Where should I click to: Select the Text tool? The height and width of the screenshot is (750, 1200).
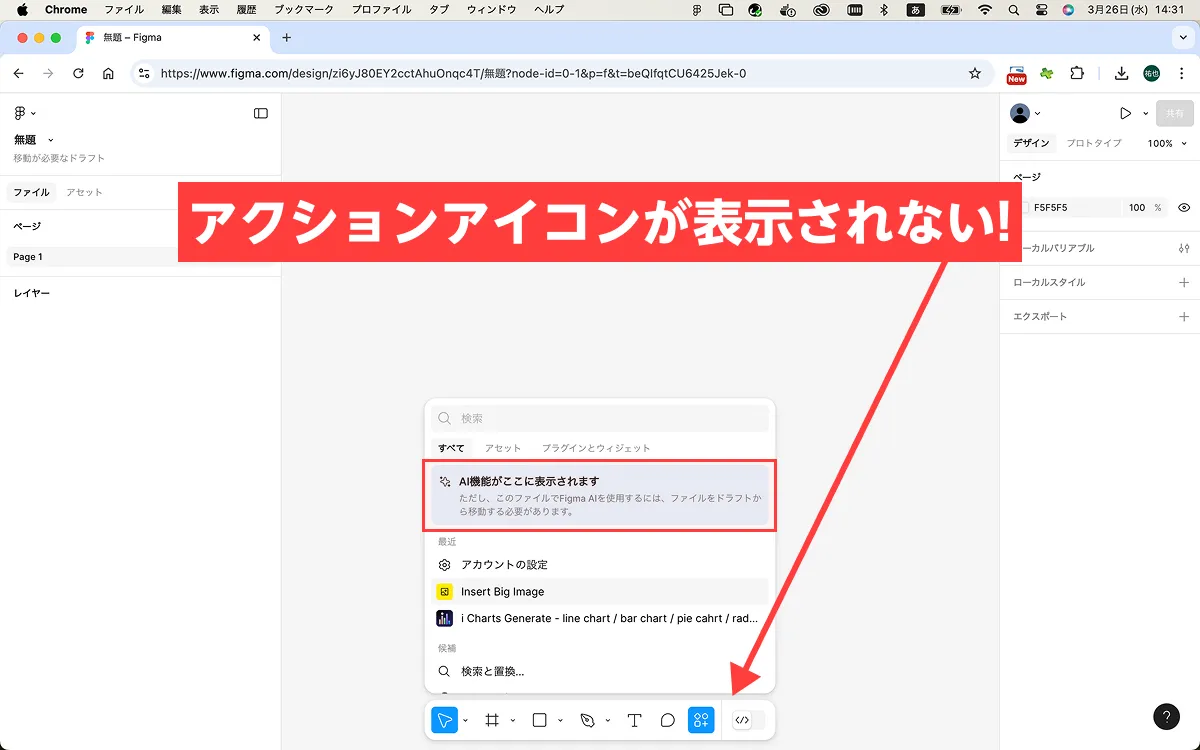634,720
